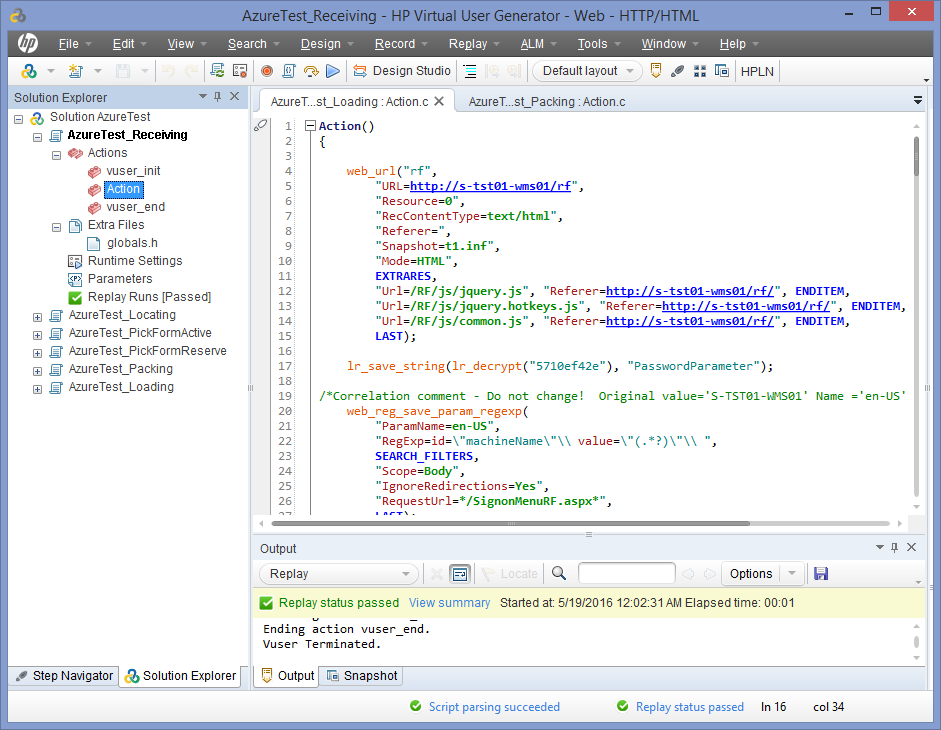Open Runtime Settings
The height and width of the screenshot is (730, 941).
[135, 261]
